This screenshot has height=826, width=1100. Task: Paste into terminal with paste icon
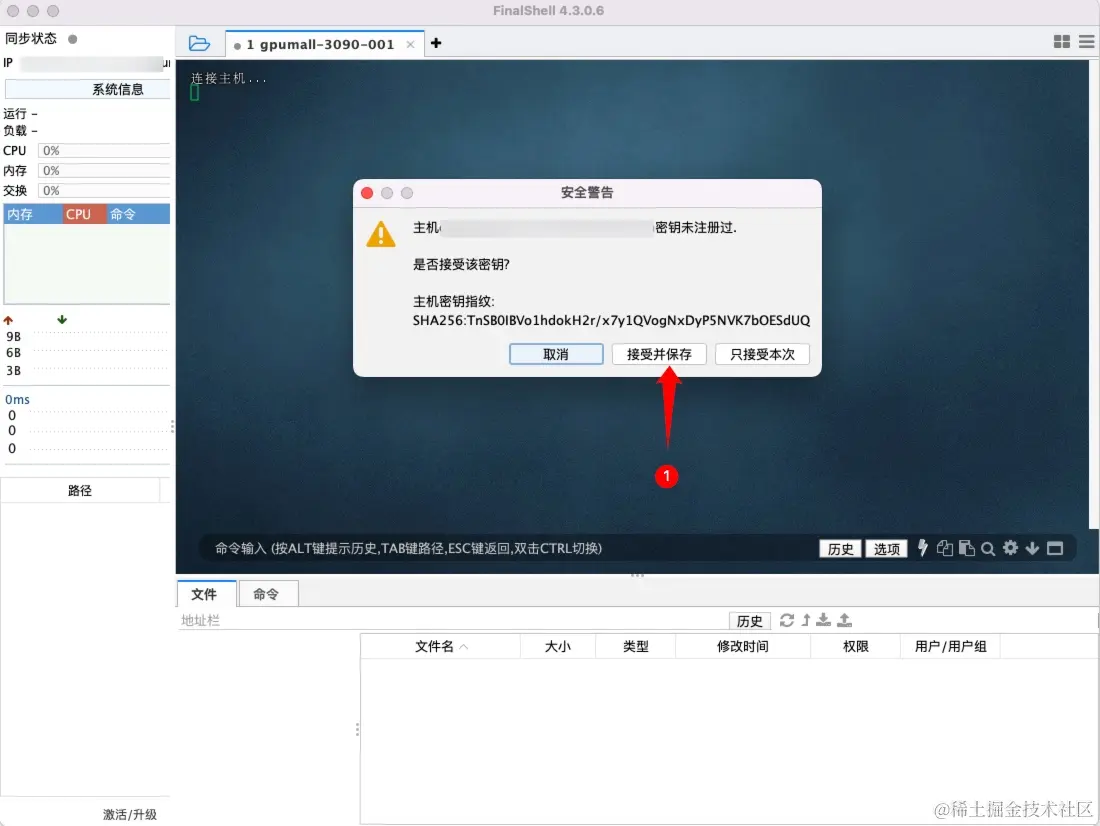coord(967,548)
